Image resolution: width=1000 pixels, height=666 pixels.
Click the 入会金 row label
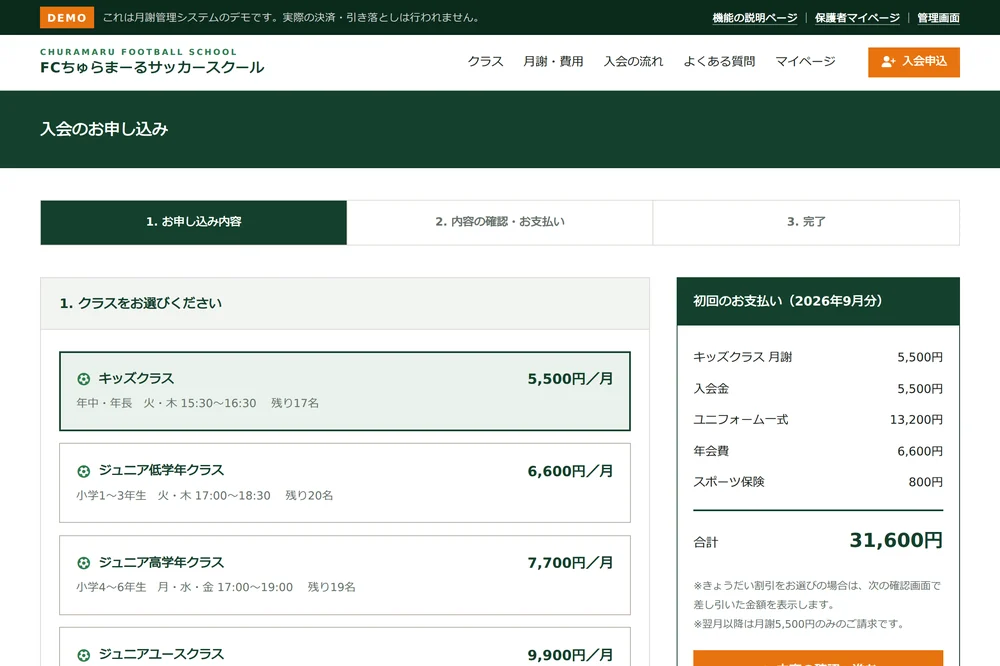pos(711,388)
